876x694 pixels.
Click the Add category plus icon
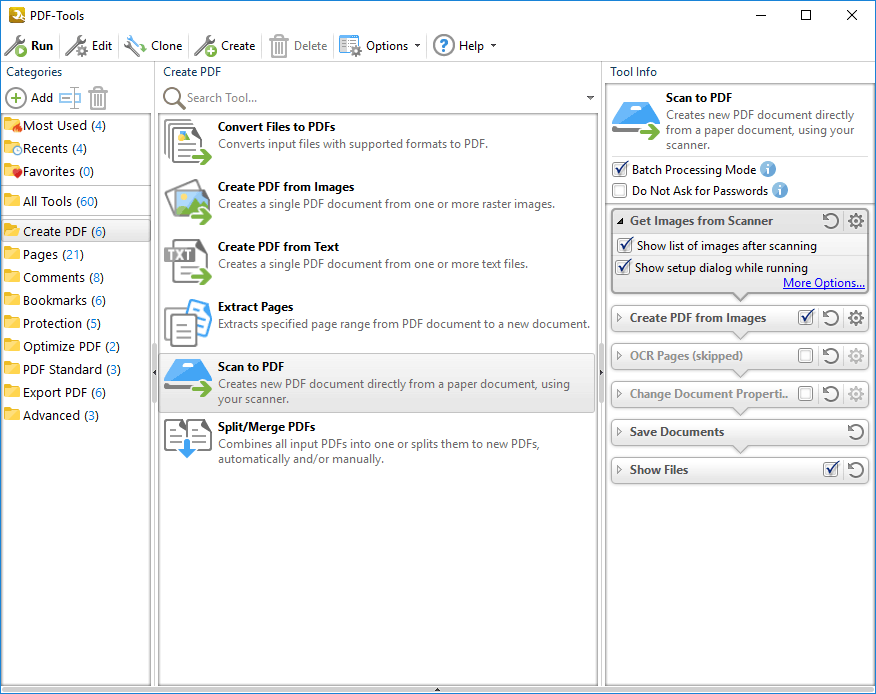click(x=16, y=98)
